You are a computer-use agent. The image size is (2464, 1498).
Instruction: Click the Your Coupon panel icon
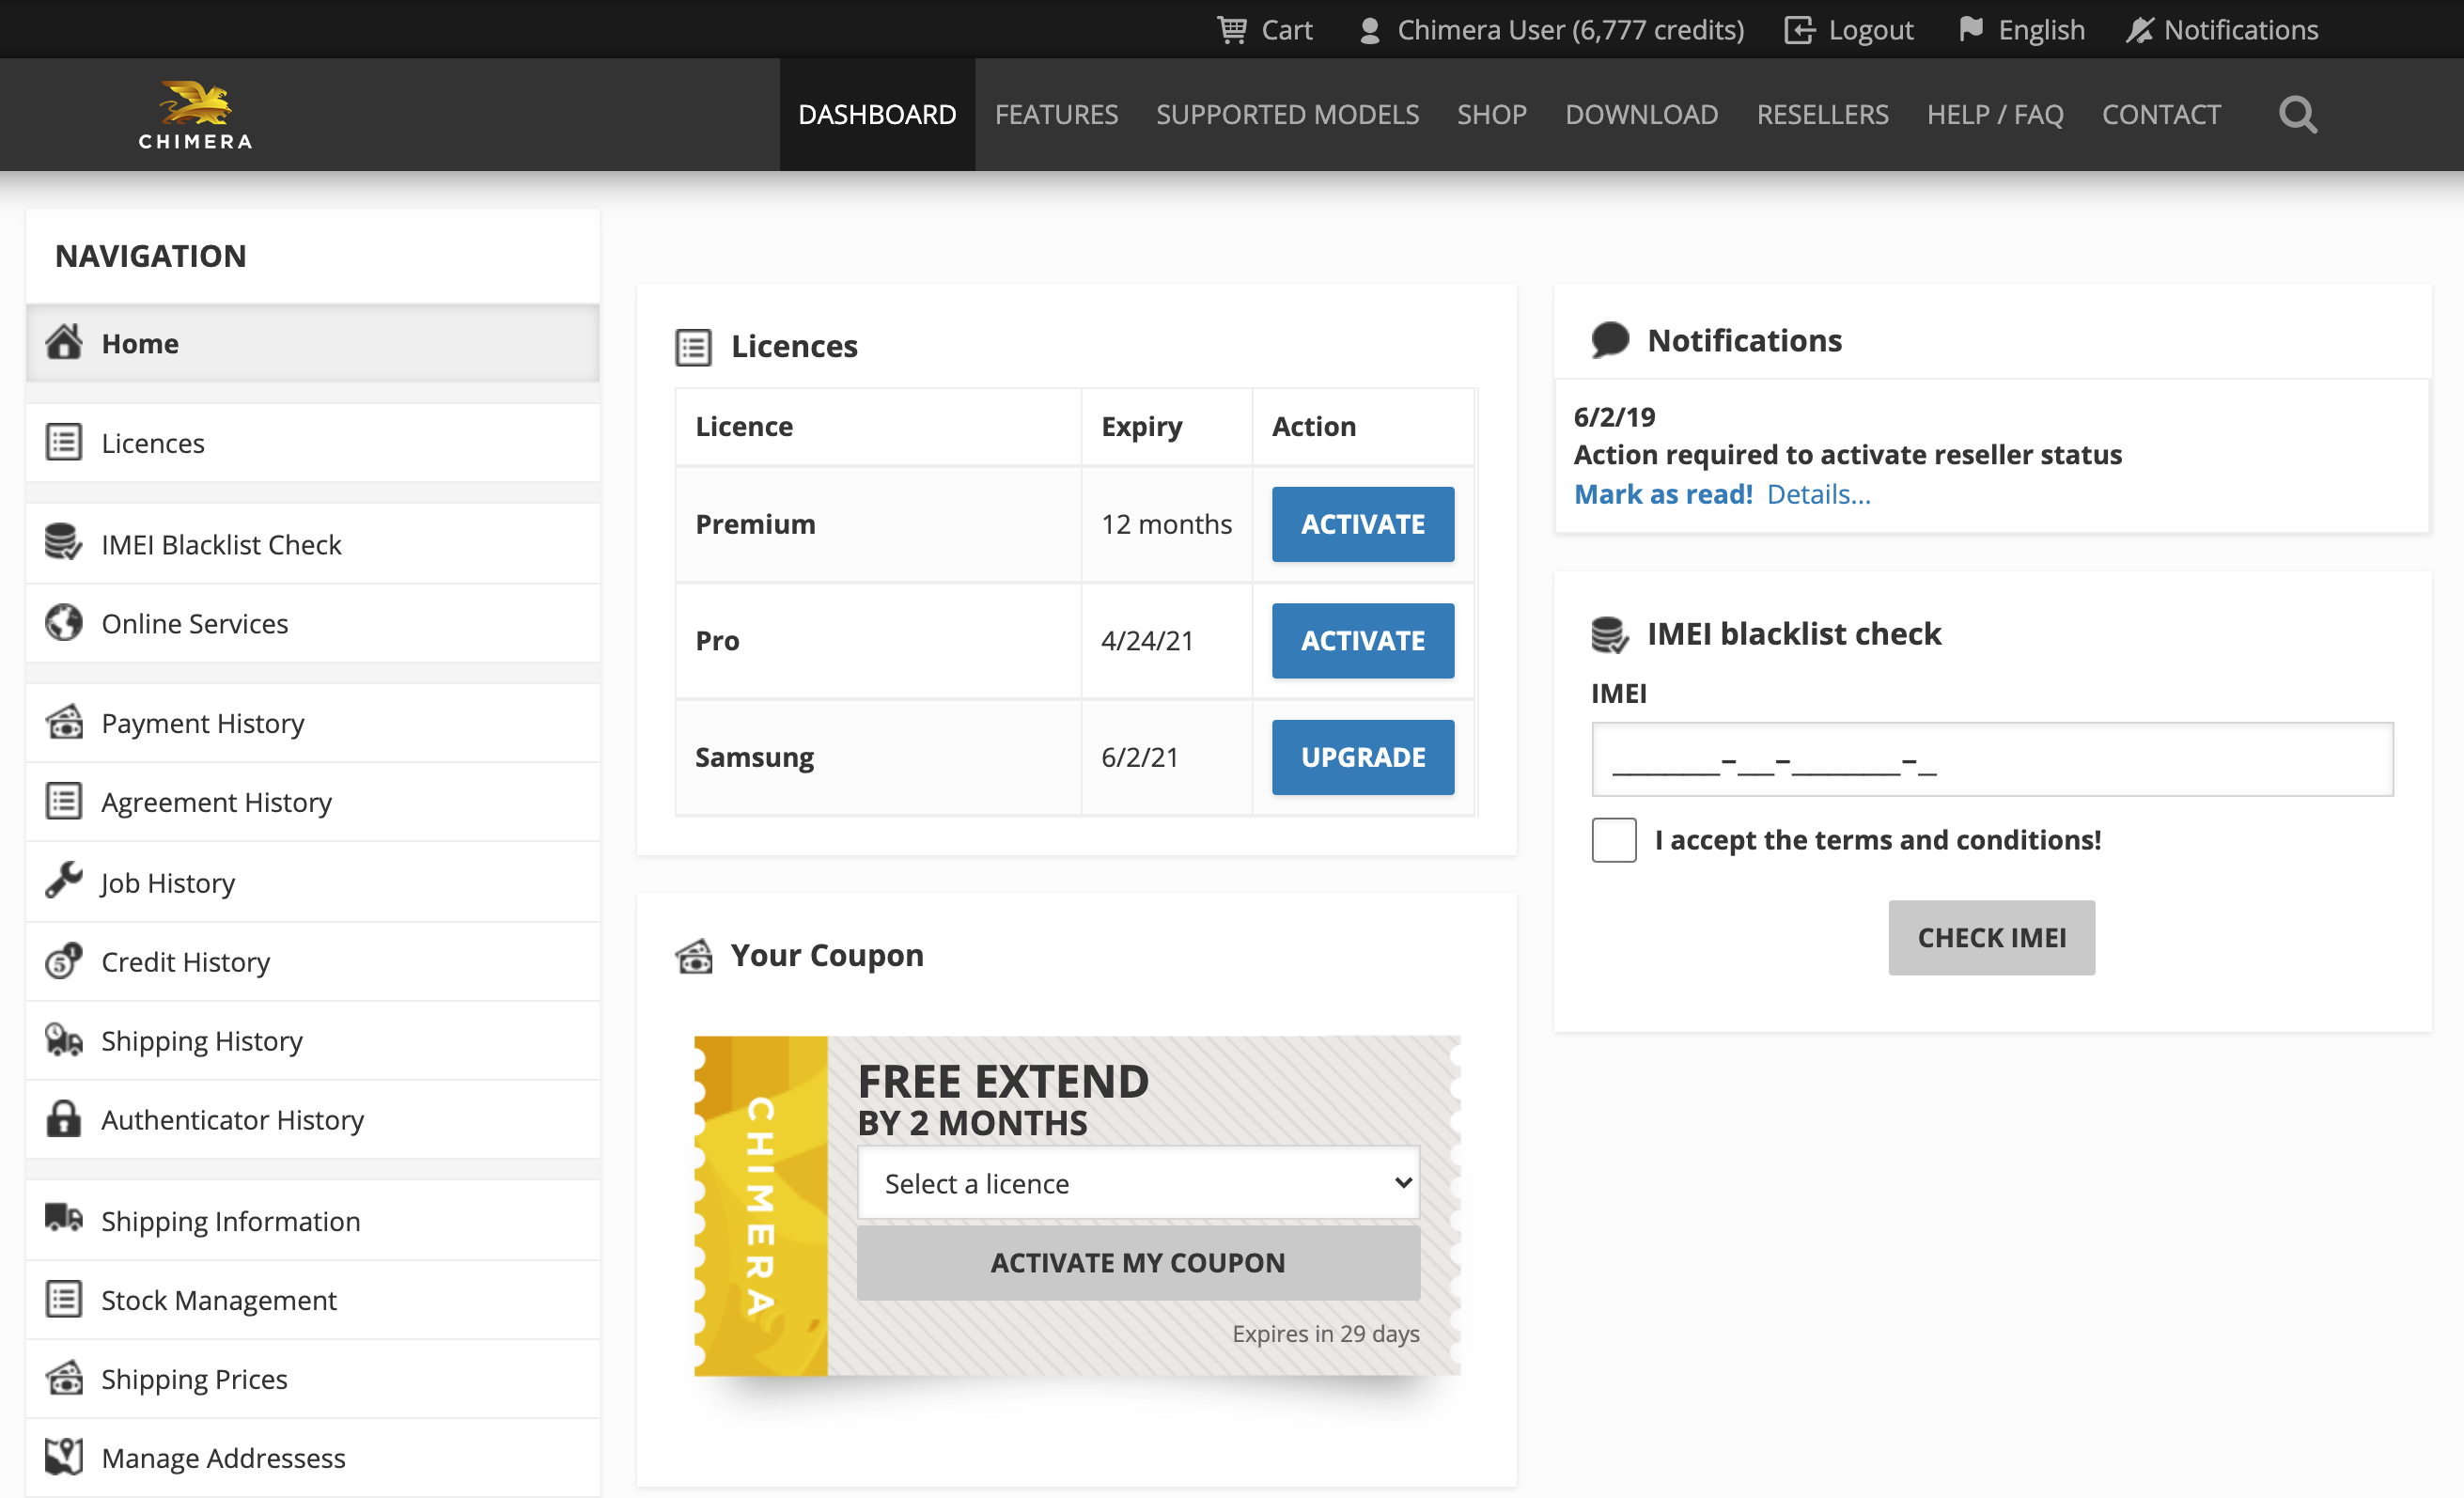694,956
